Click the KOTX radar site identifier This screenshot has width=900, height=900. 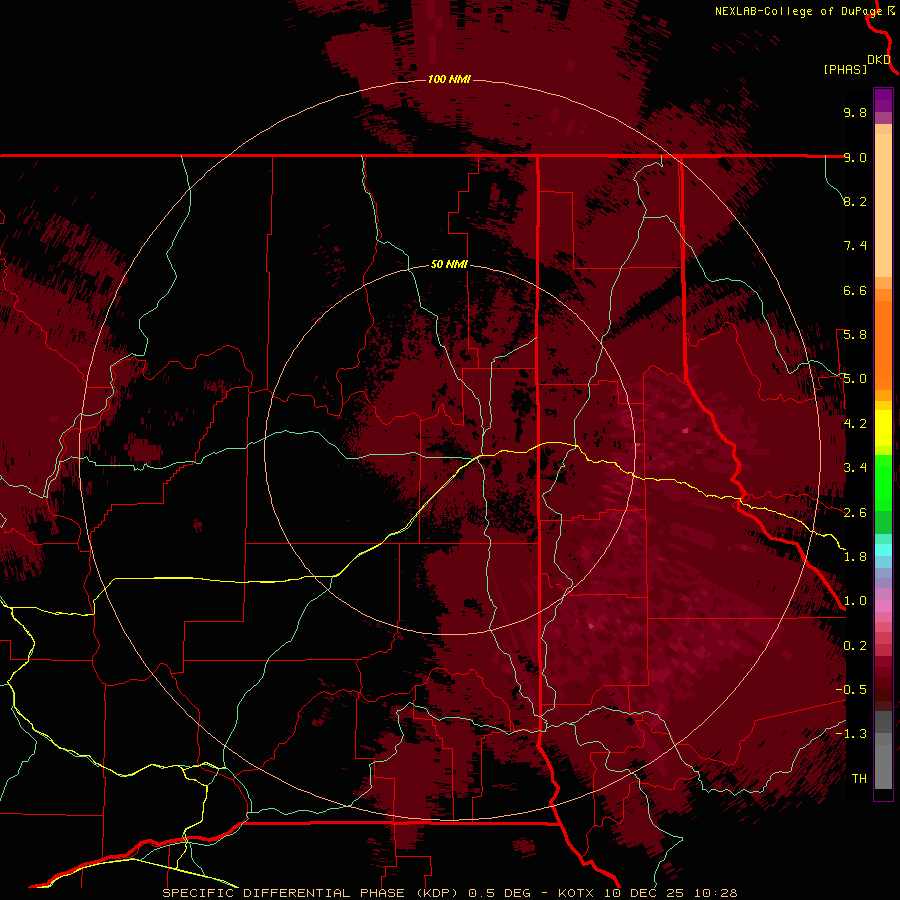(x=577, y=893)
